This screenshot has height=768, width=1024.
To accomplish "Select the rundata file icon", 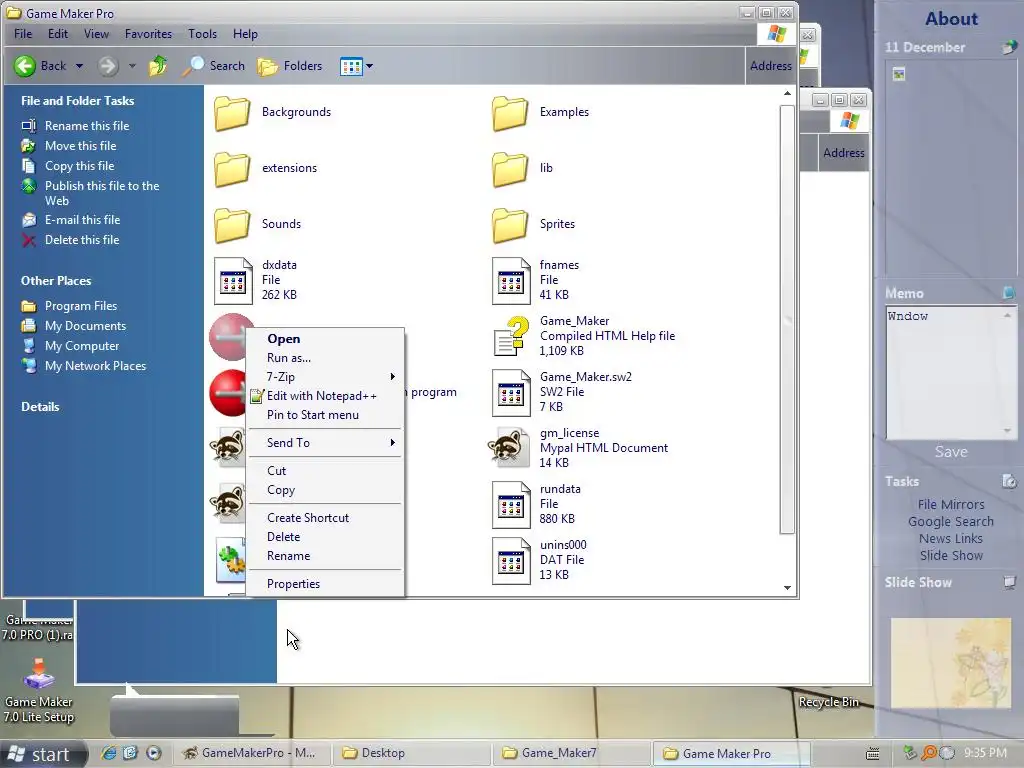I will point(511,505).
